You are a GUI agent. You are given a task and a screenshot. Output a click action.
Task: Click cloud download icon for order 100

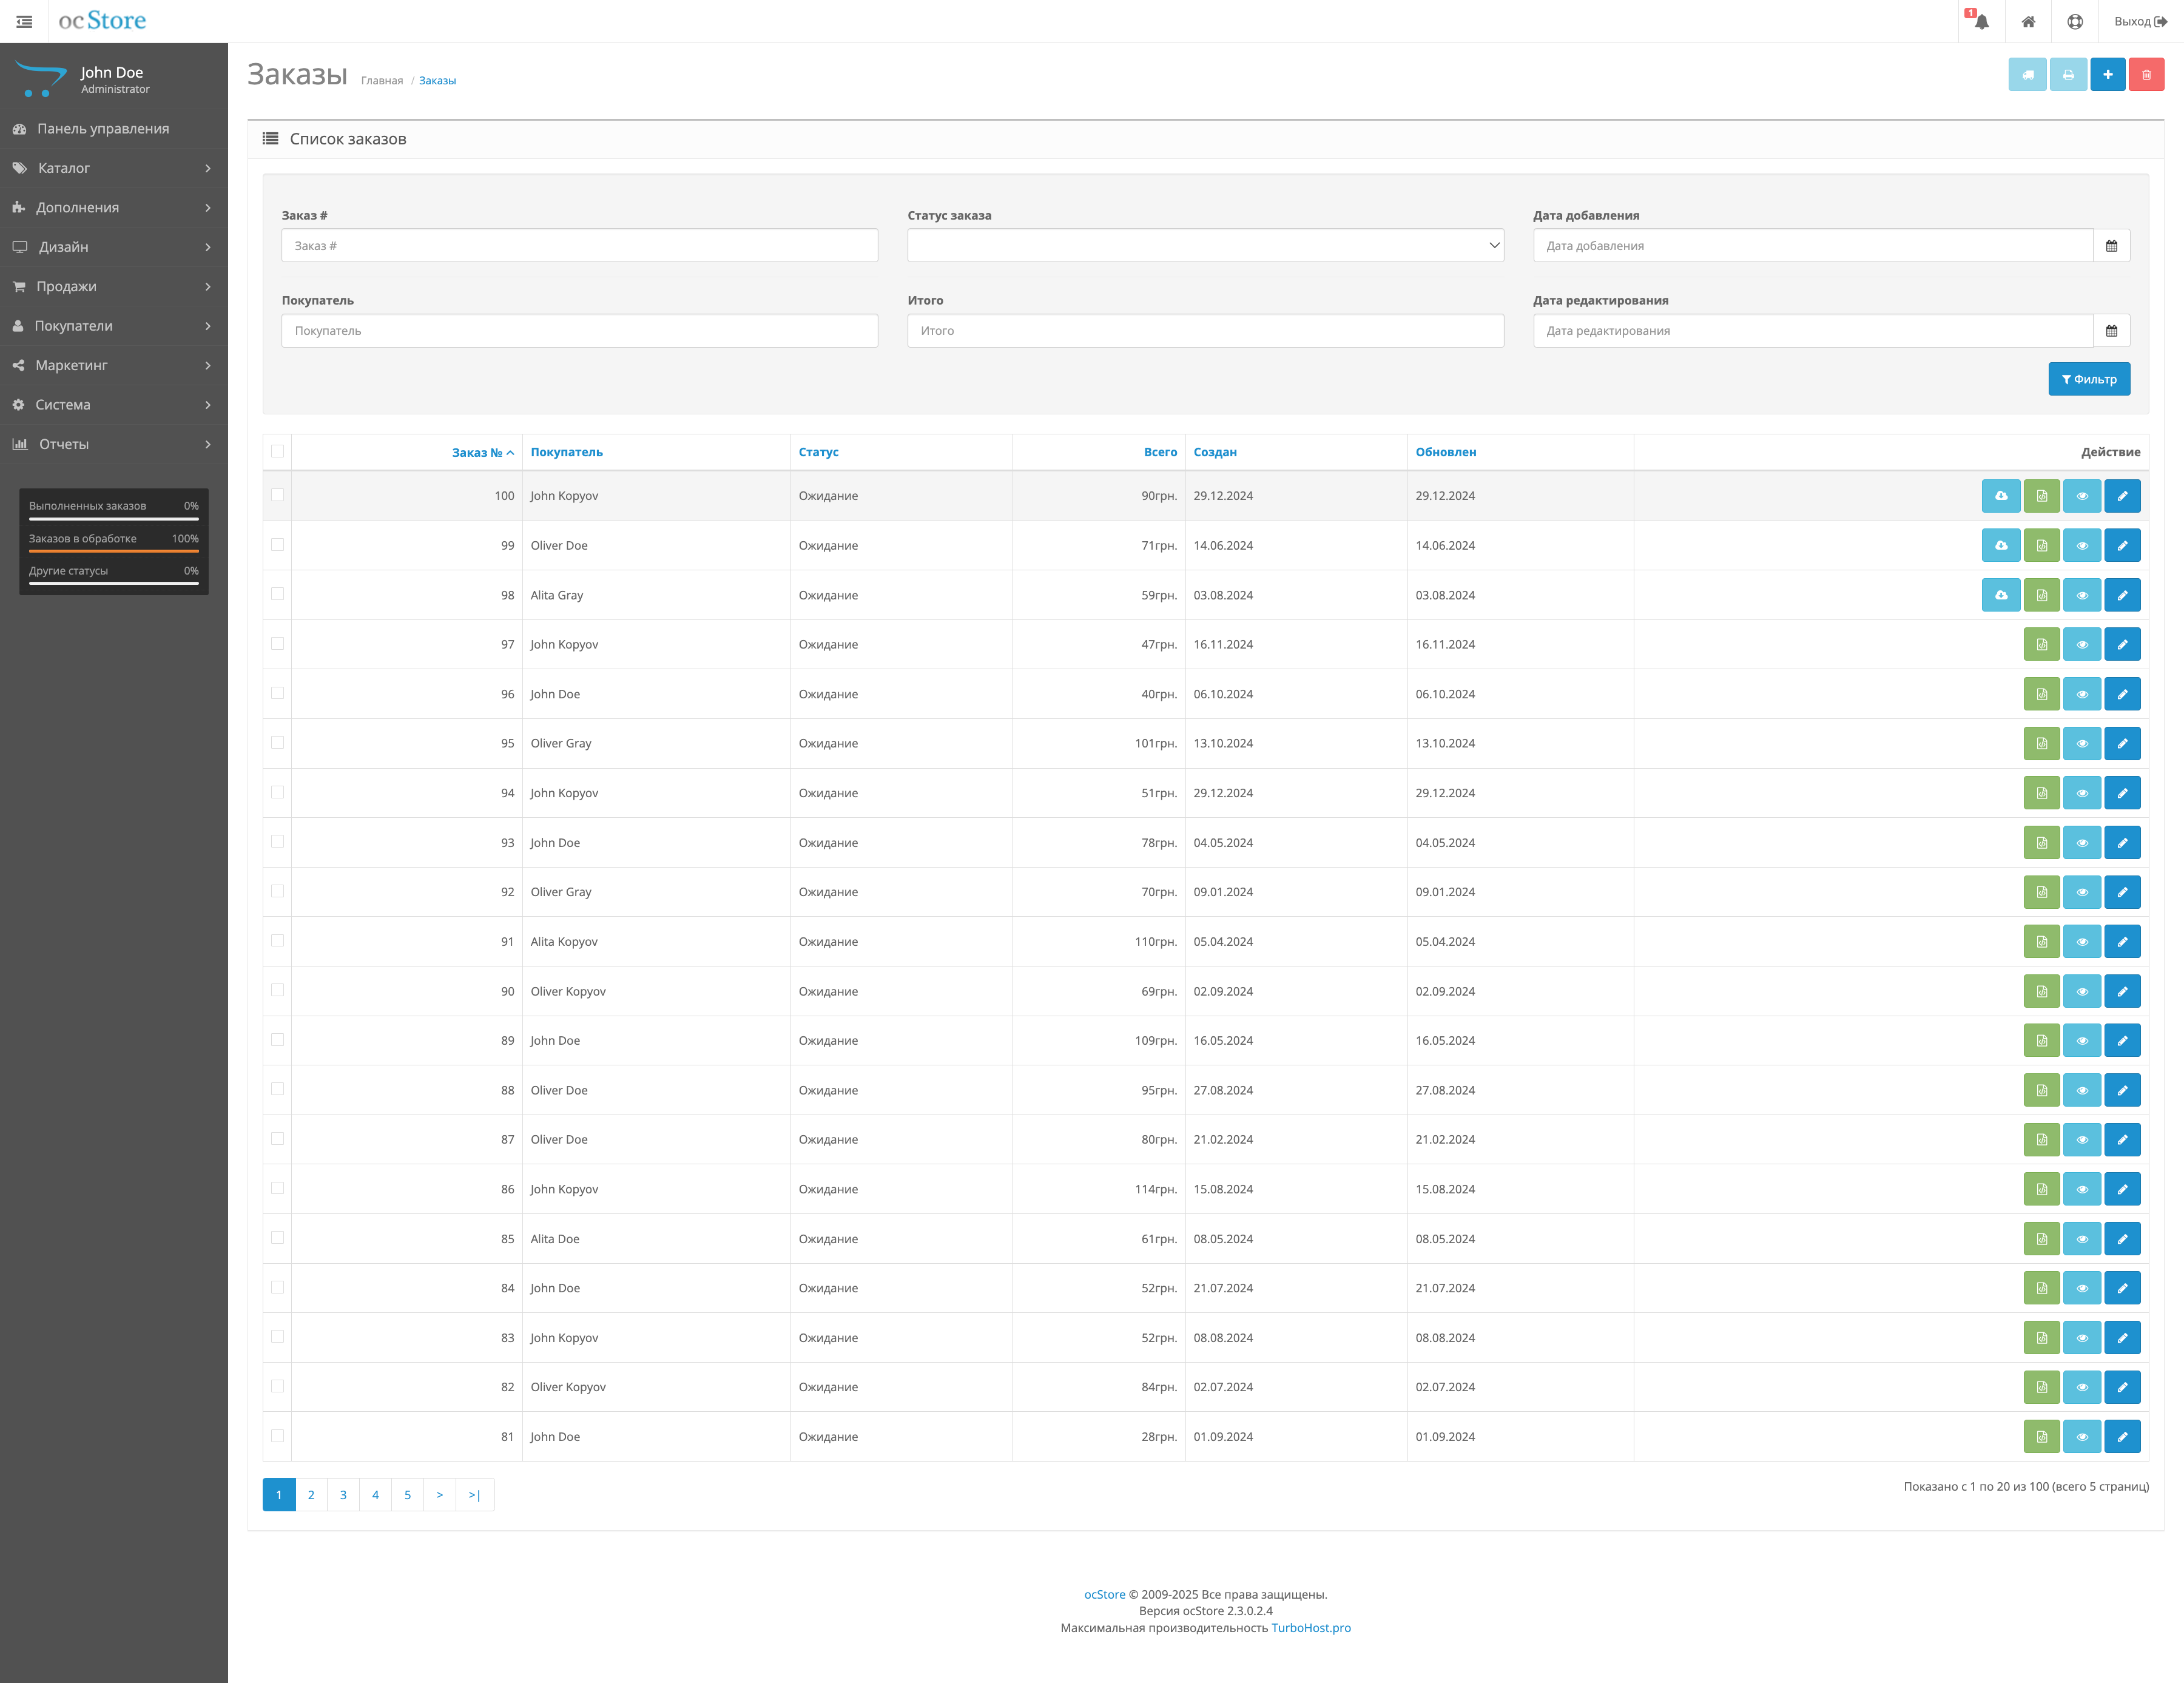click(2001, 496)
